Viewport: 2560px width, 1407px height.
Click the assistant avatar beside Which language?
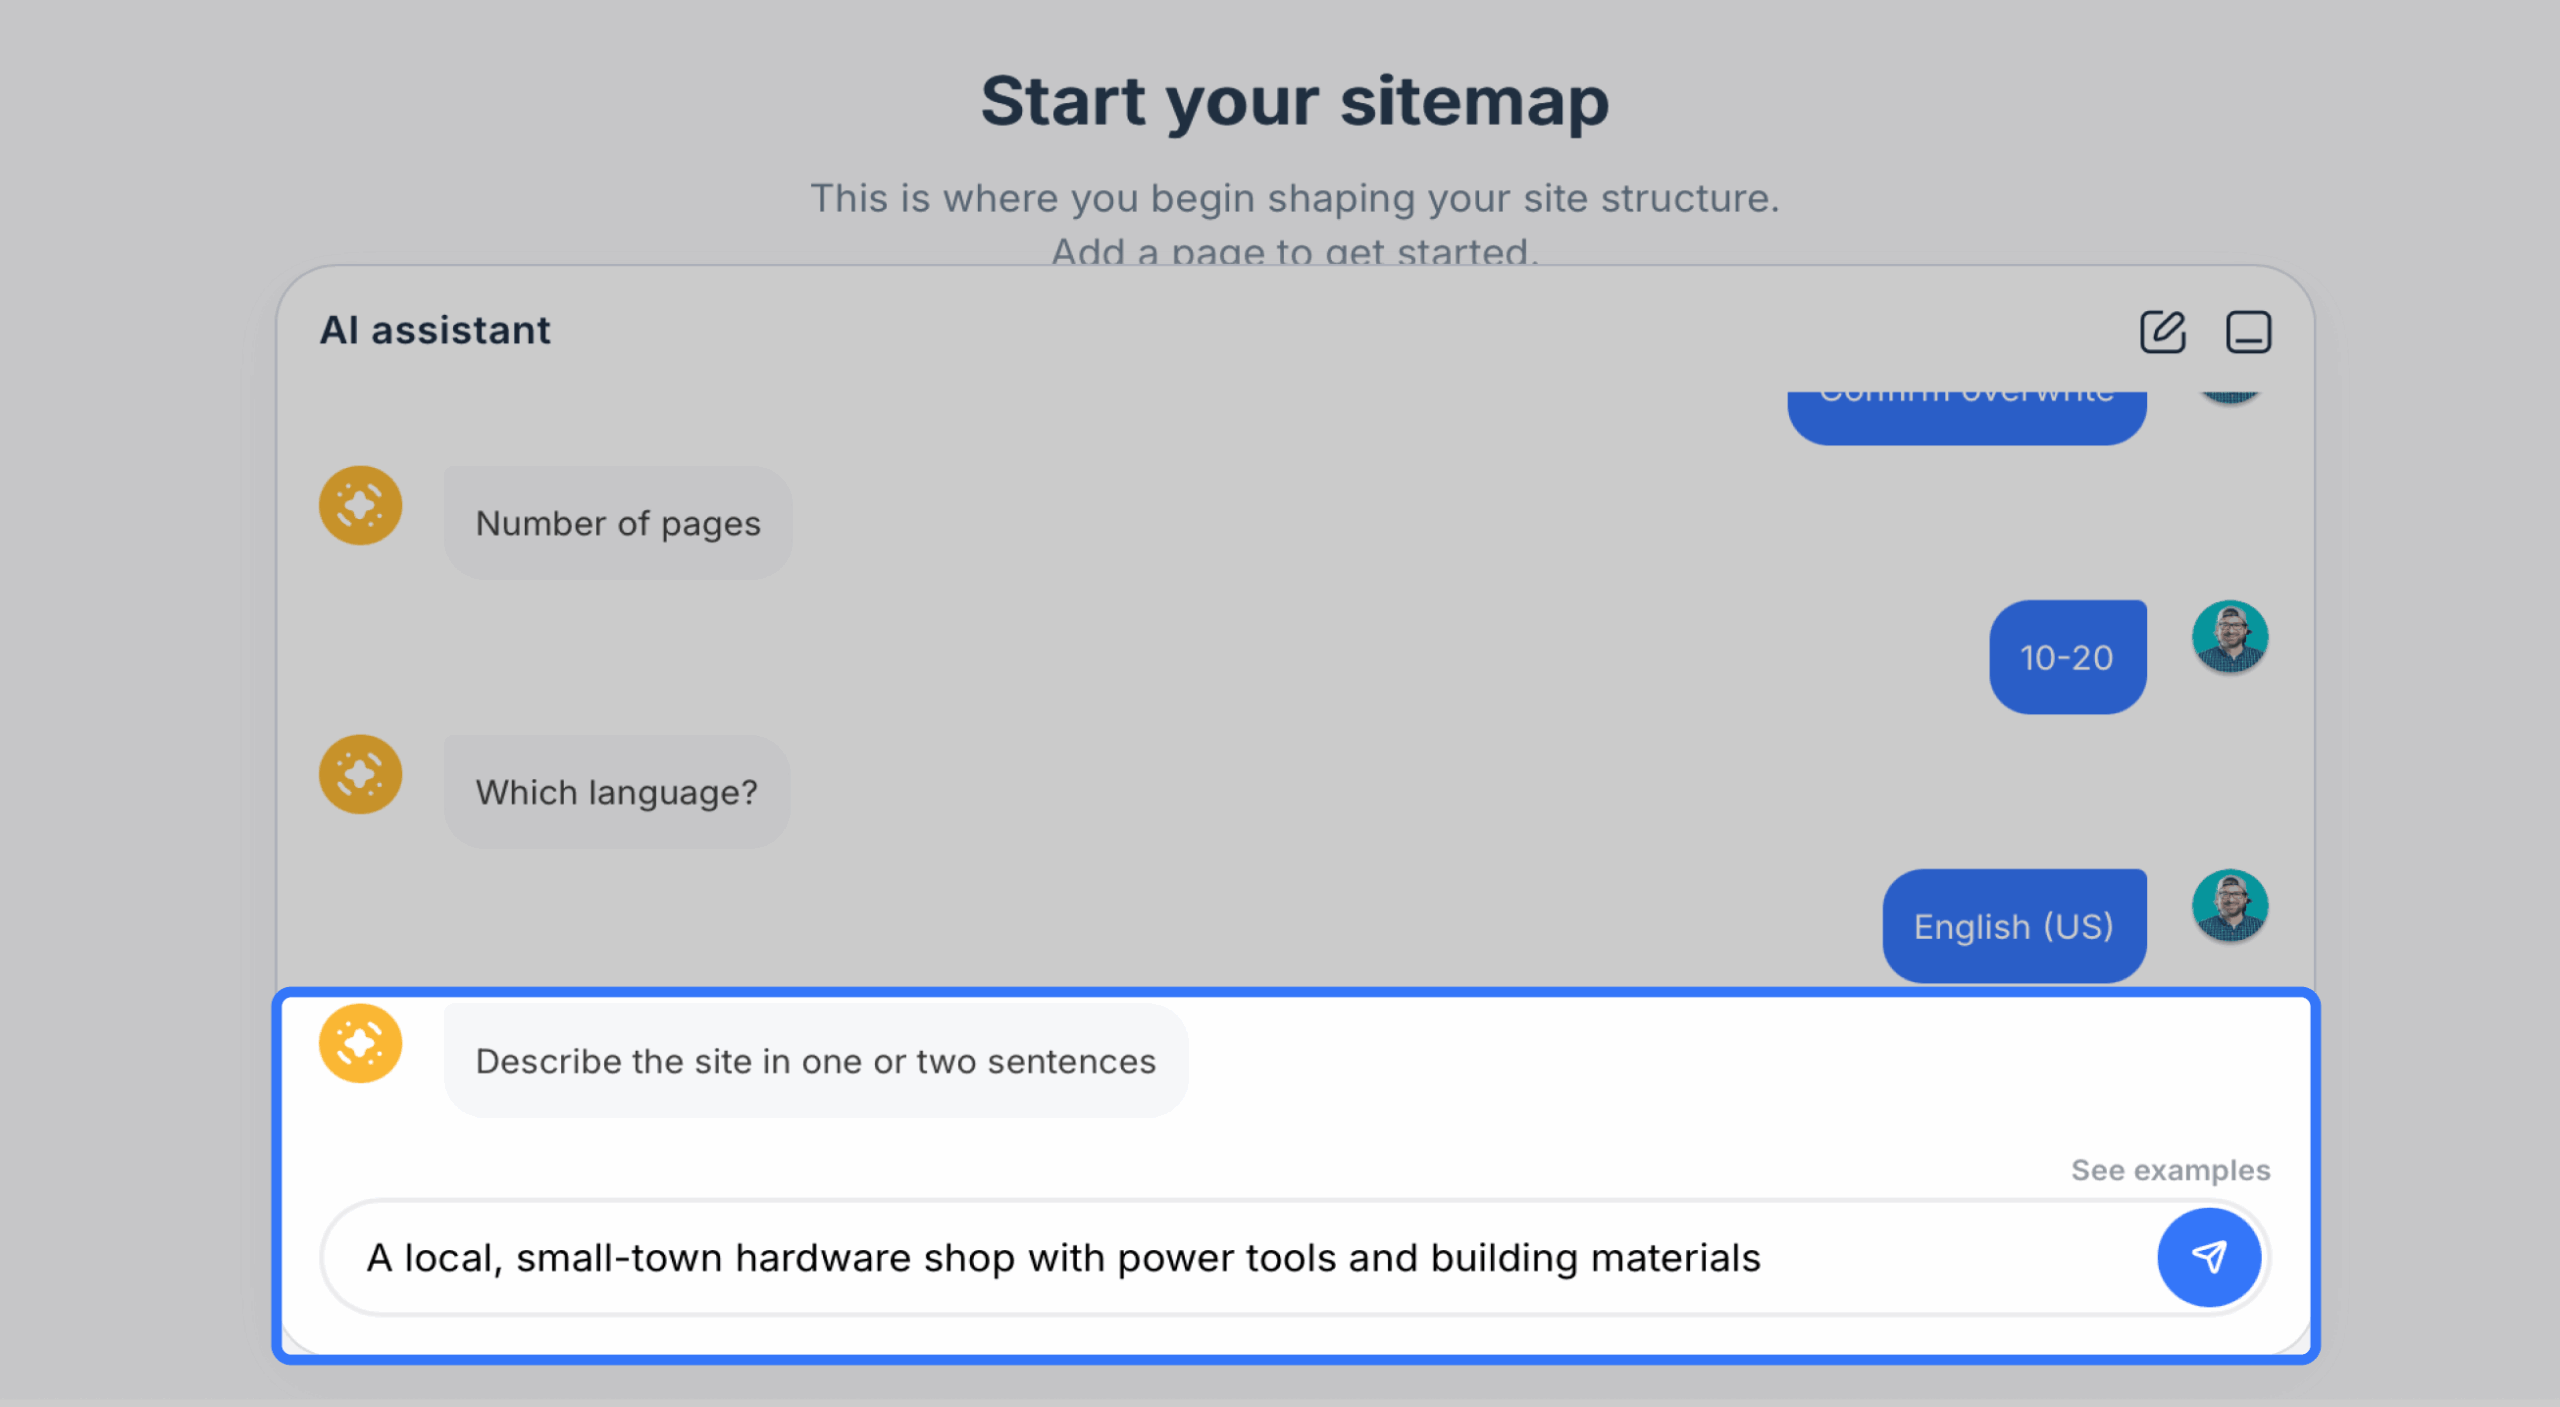360,774
